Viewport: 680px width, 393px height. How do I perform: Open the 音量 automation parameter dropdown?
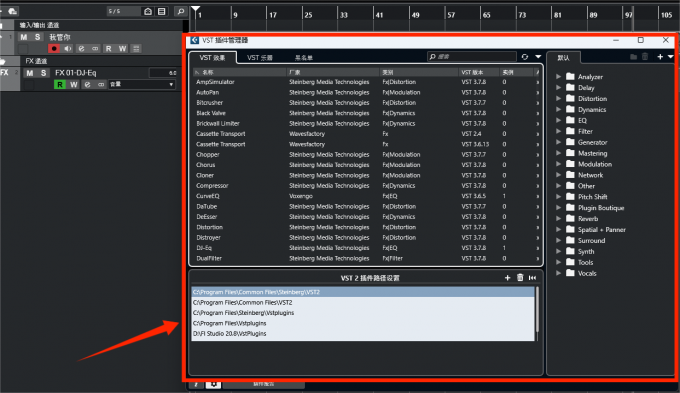click(x=142, y=84)
